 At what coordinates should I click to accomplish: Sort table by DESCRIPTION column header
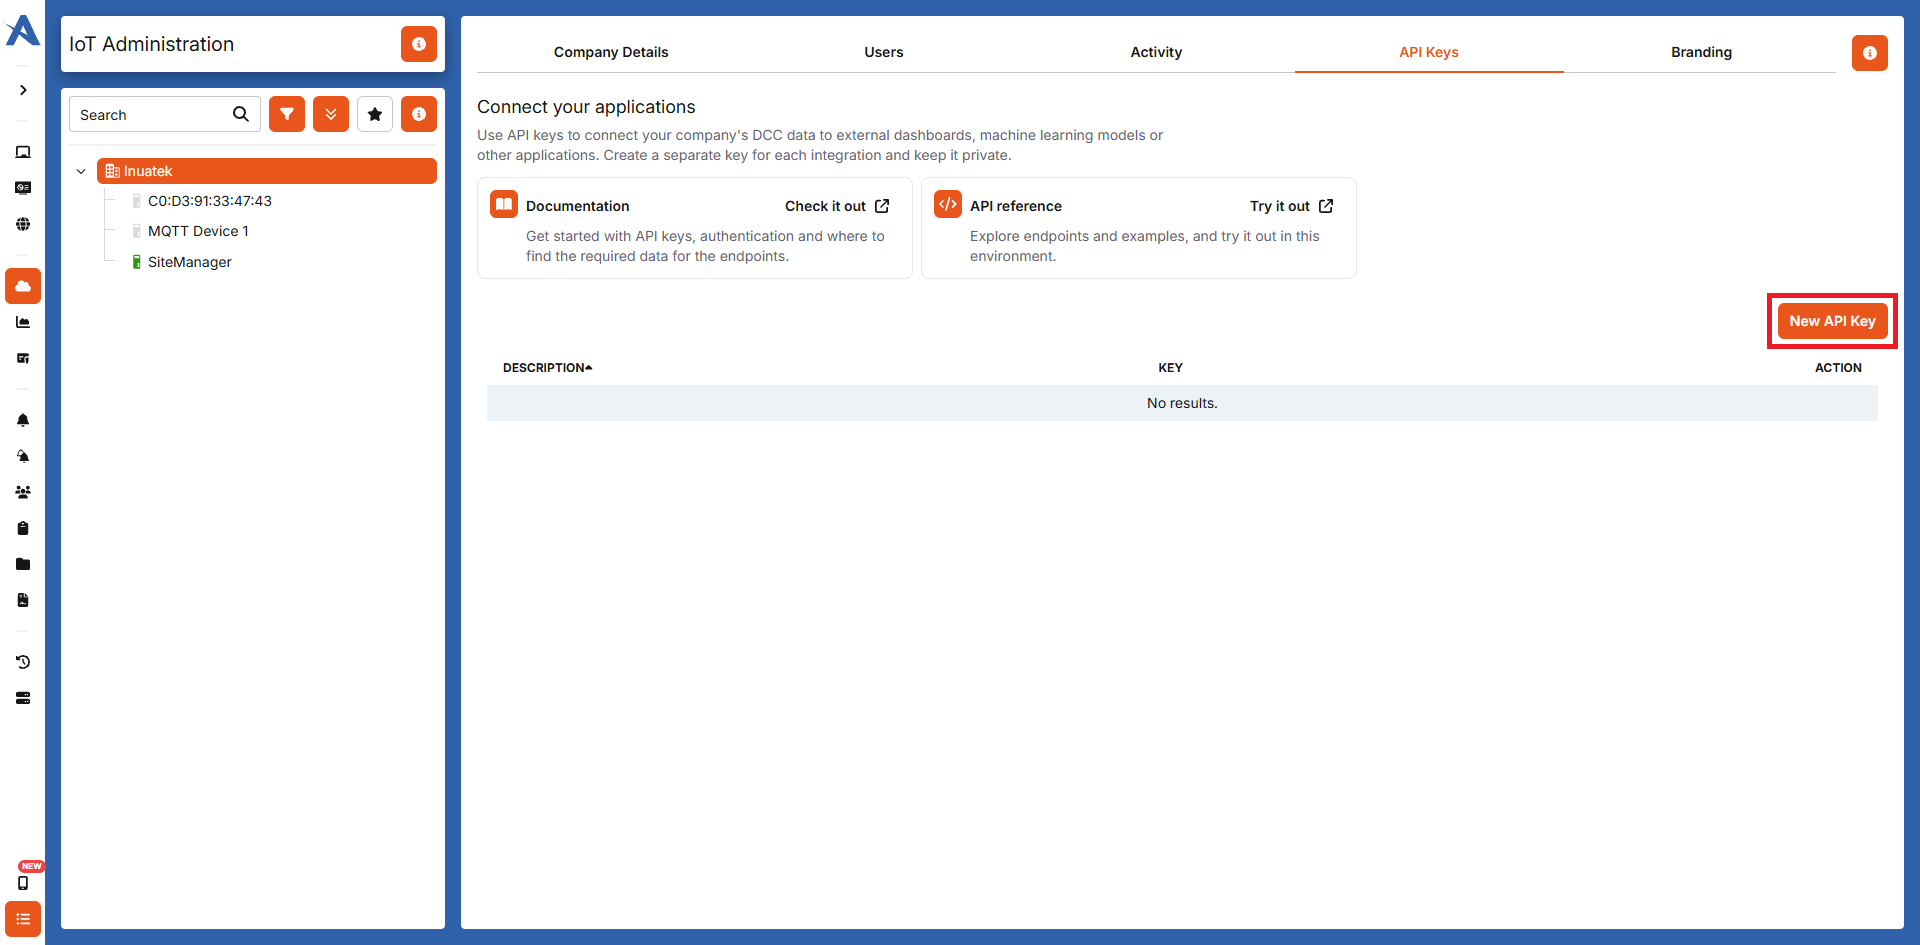[547, 368]
